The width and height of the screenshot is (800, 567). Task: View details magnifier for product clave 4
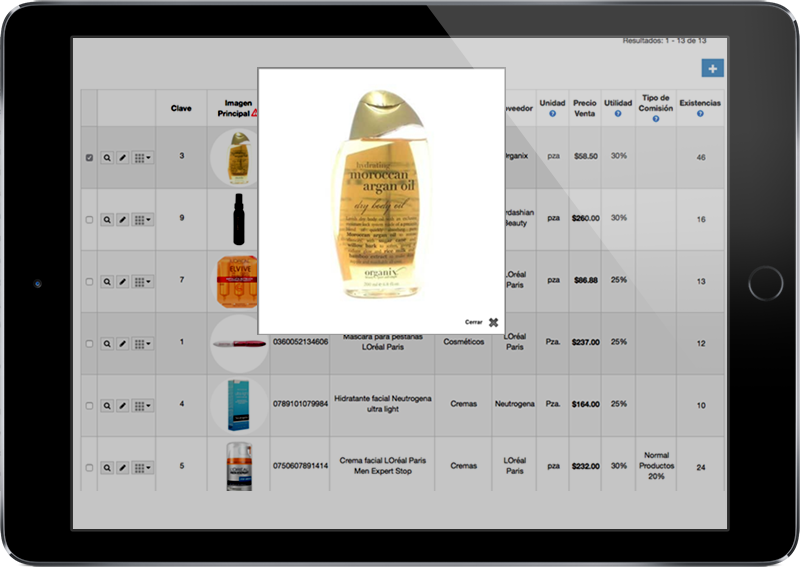(x=107, y=406)
